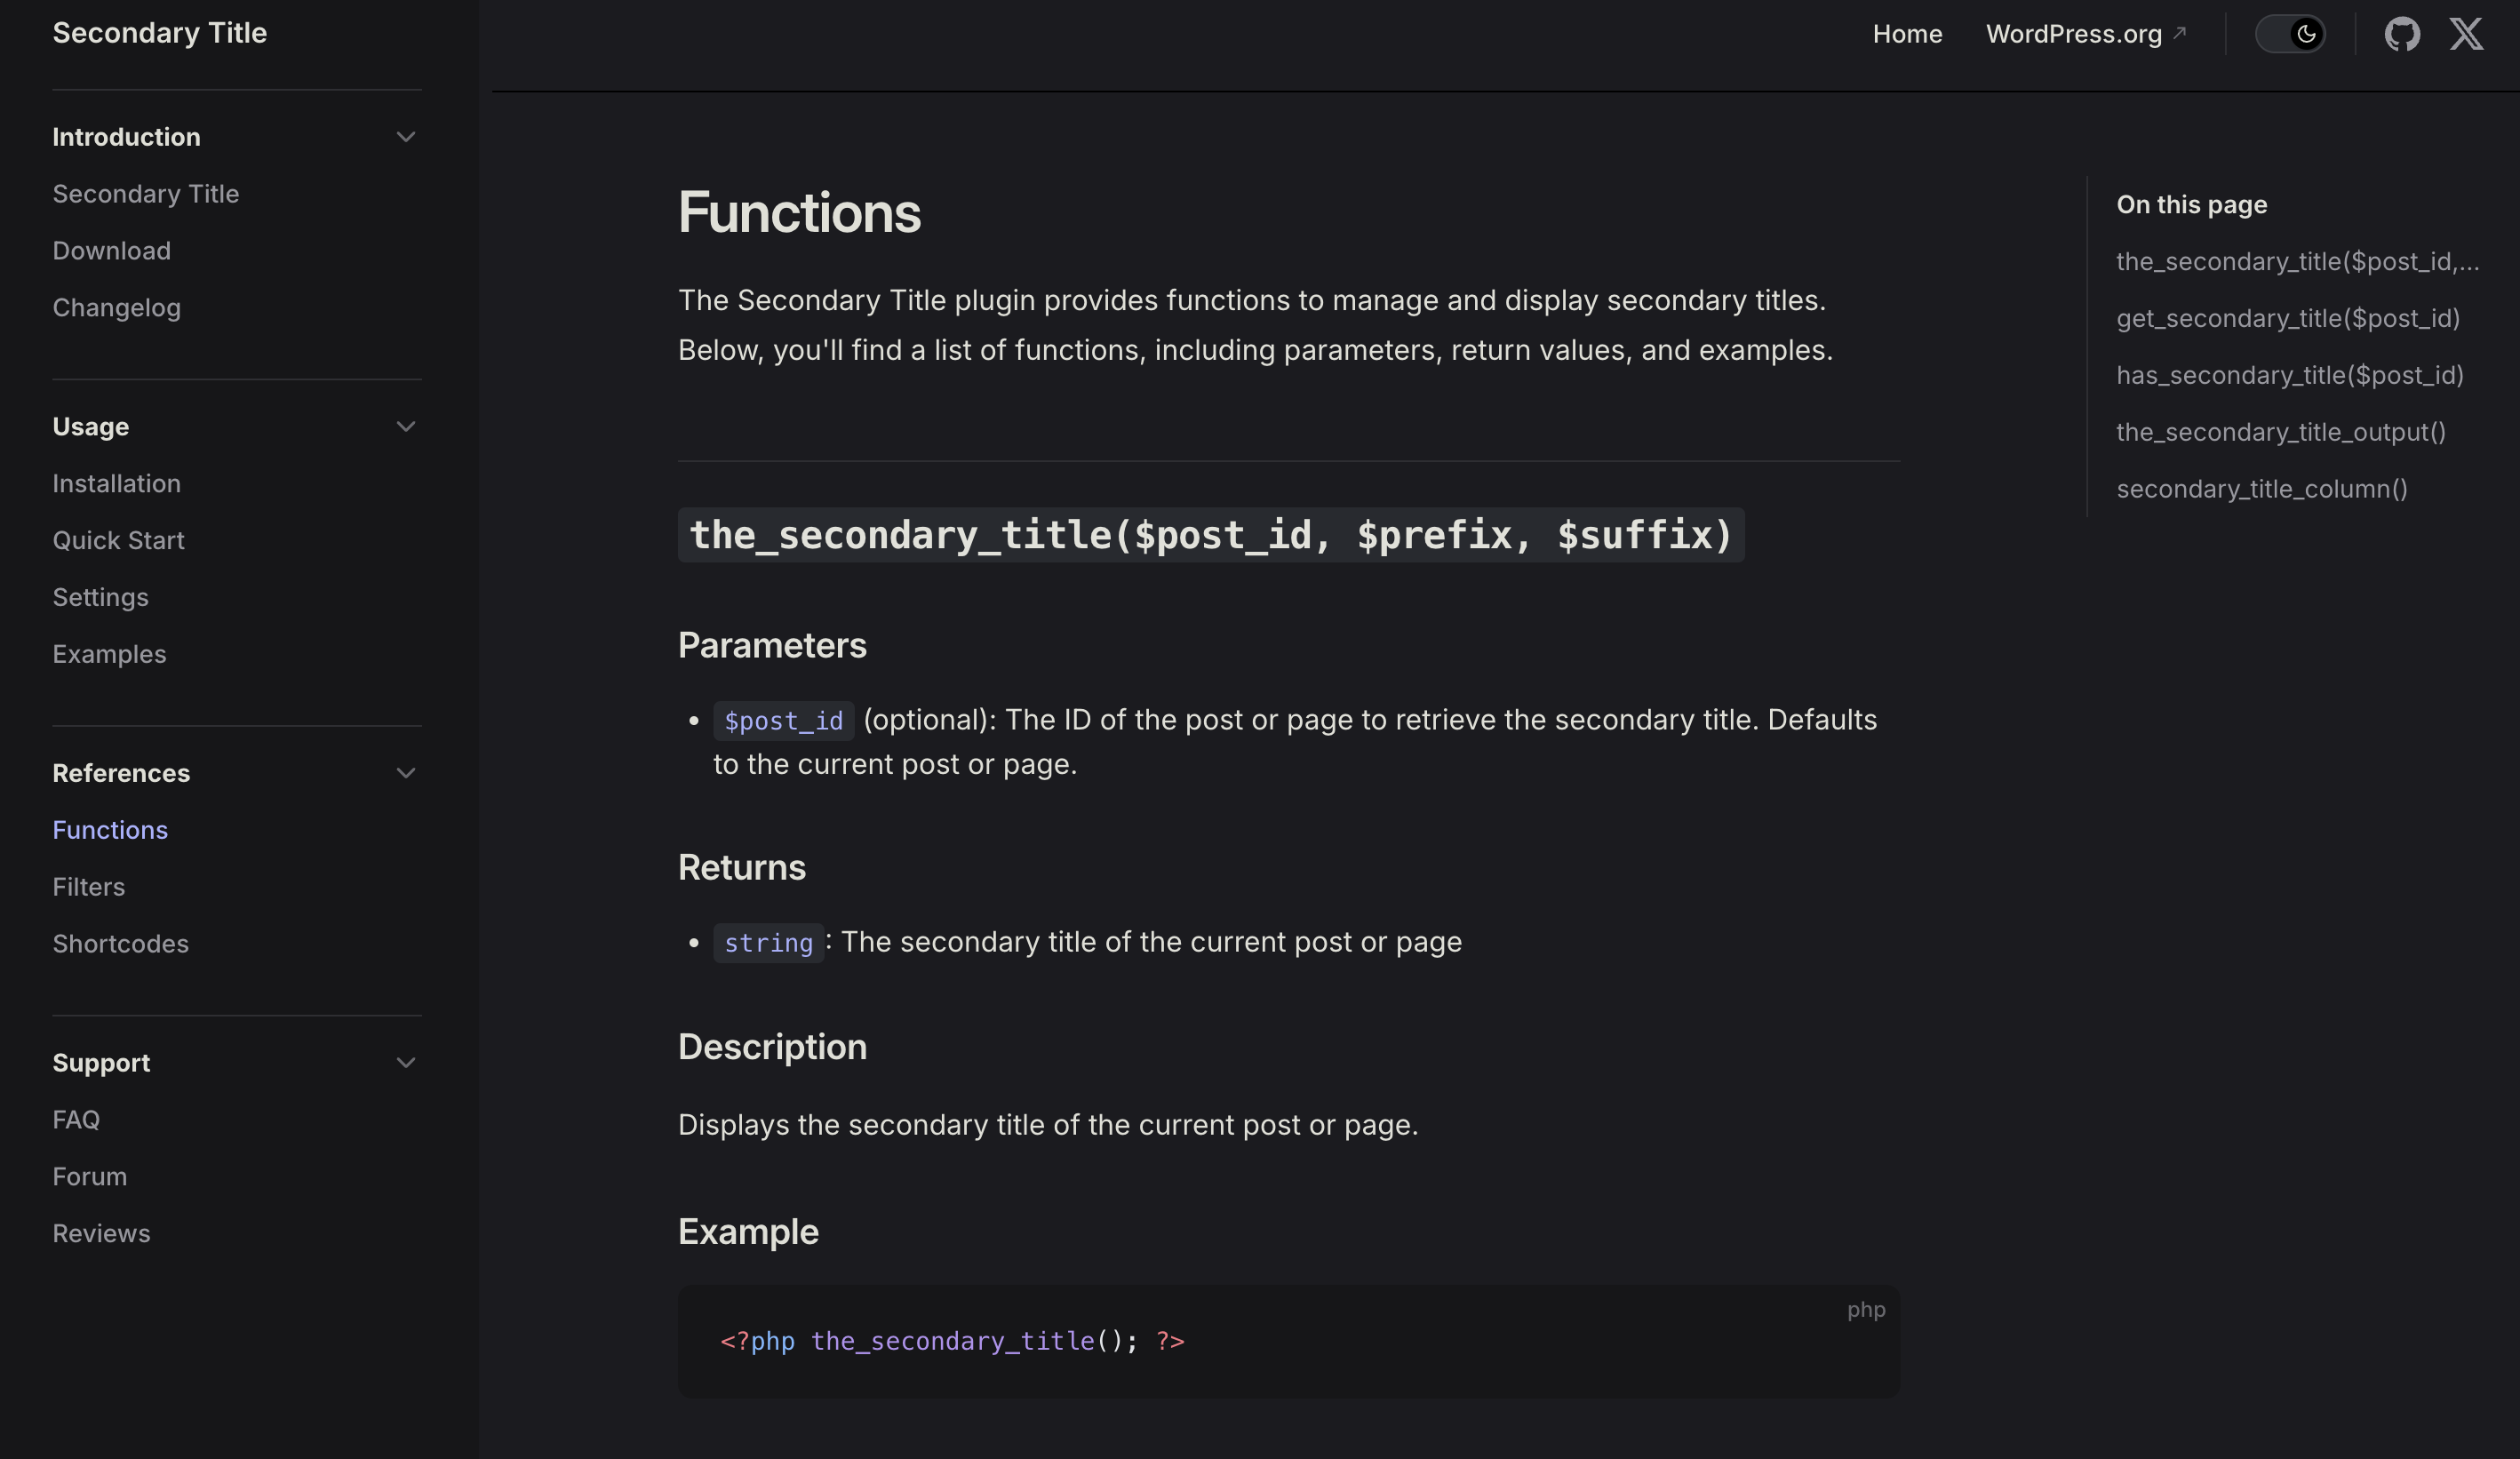Toggle the dark mode switch
Viewport: 2520px width, 1459px height.
pos(2290,34)
